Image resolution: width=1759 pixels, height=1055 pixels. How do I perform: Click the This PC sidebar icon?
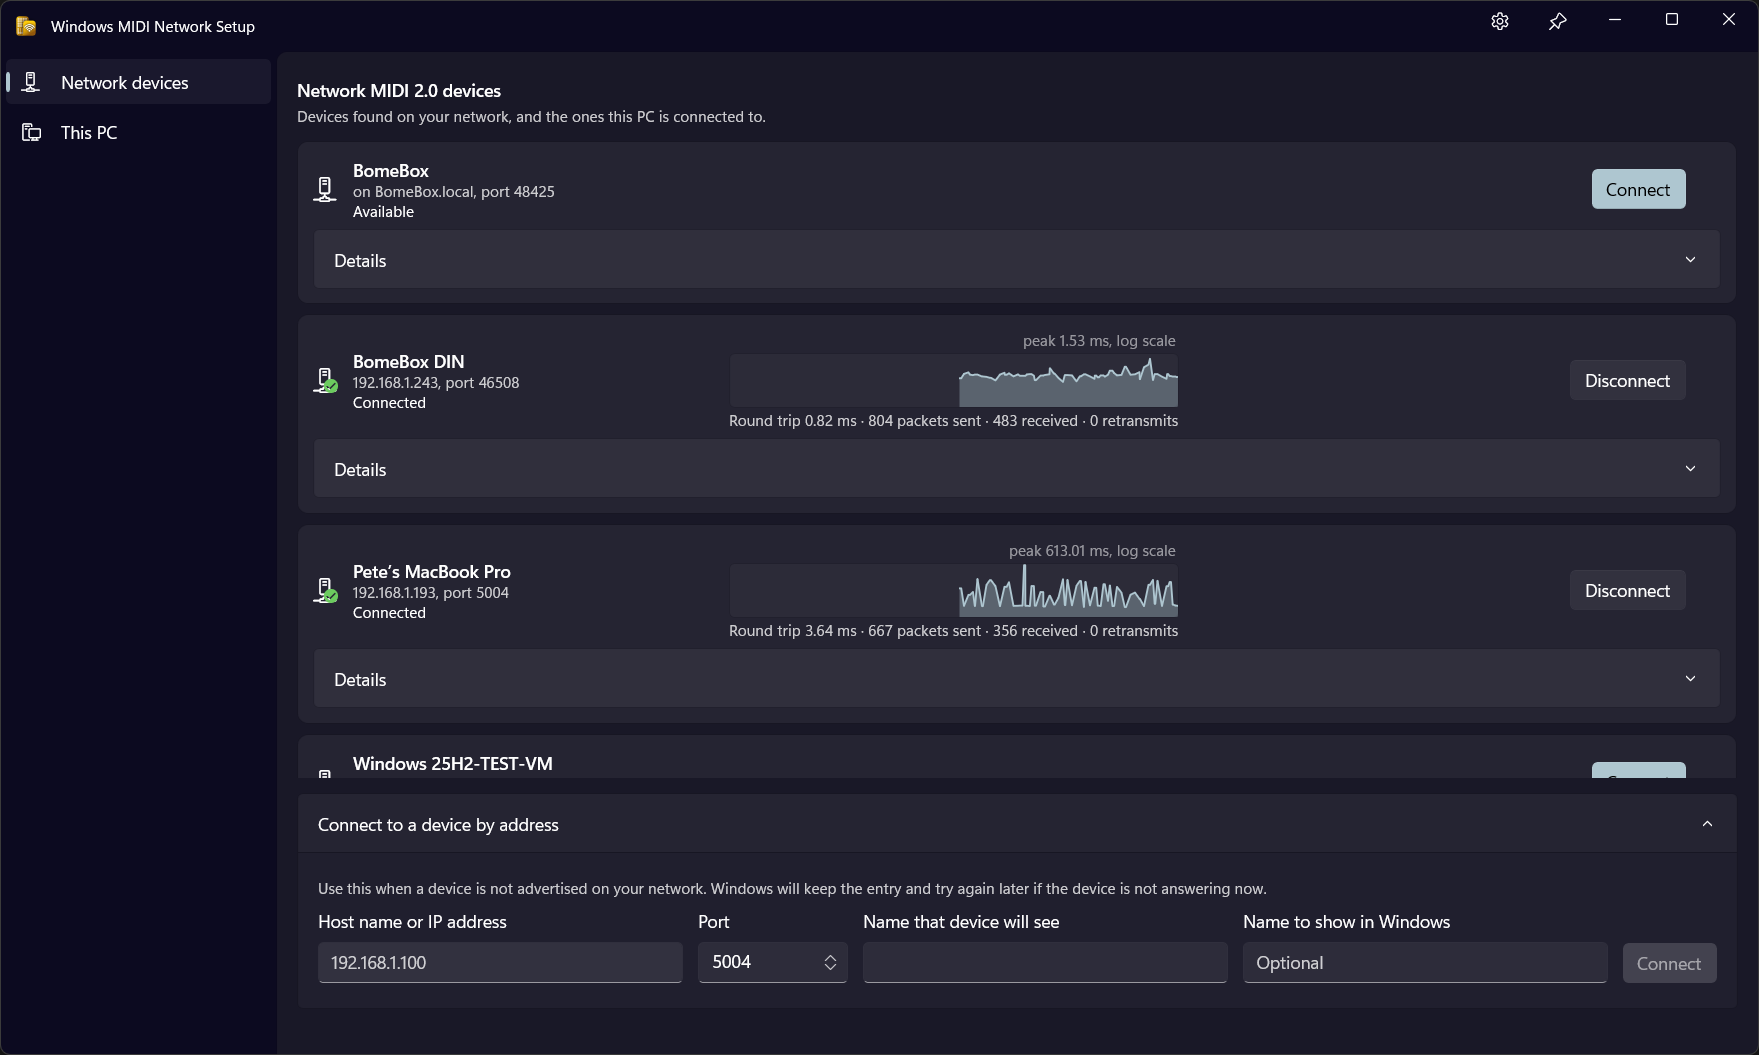click(x=32, y=132)
